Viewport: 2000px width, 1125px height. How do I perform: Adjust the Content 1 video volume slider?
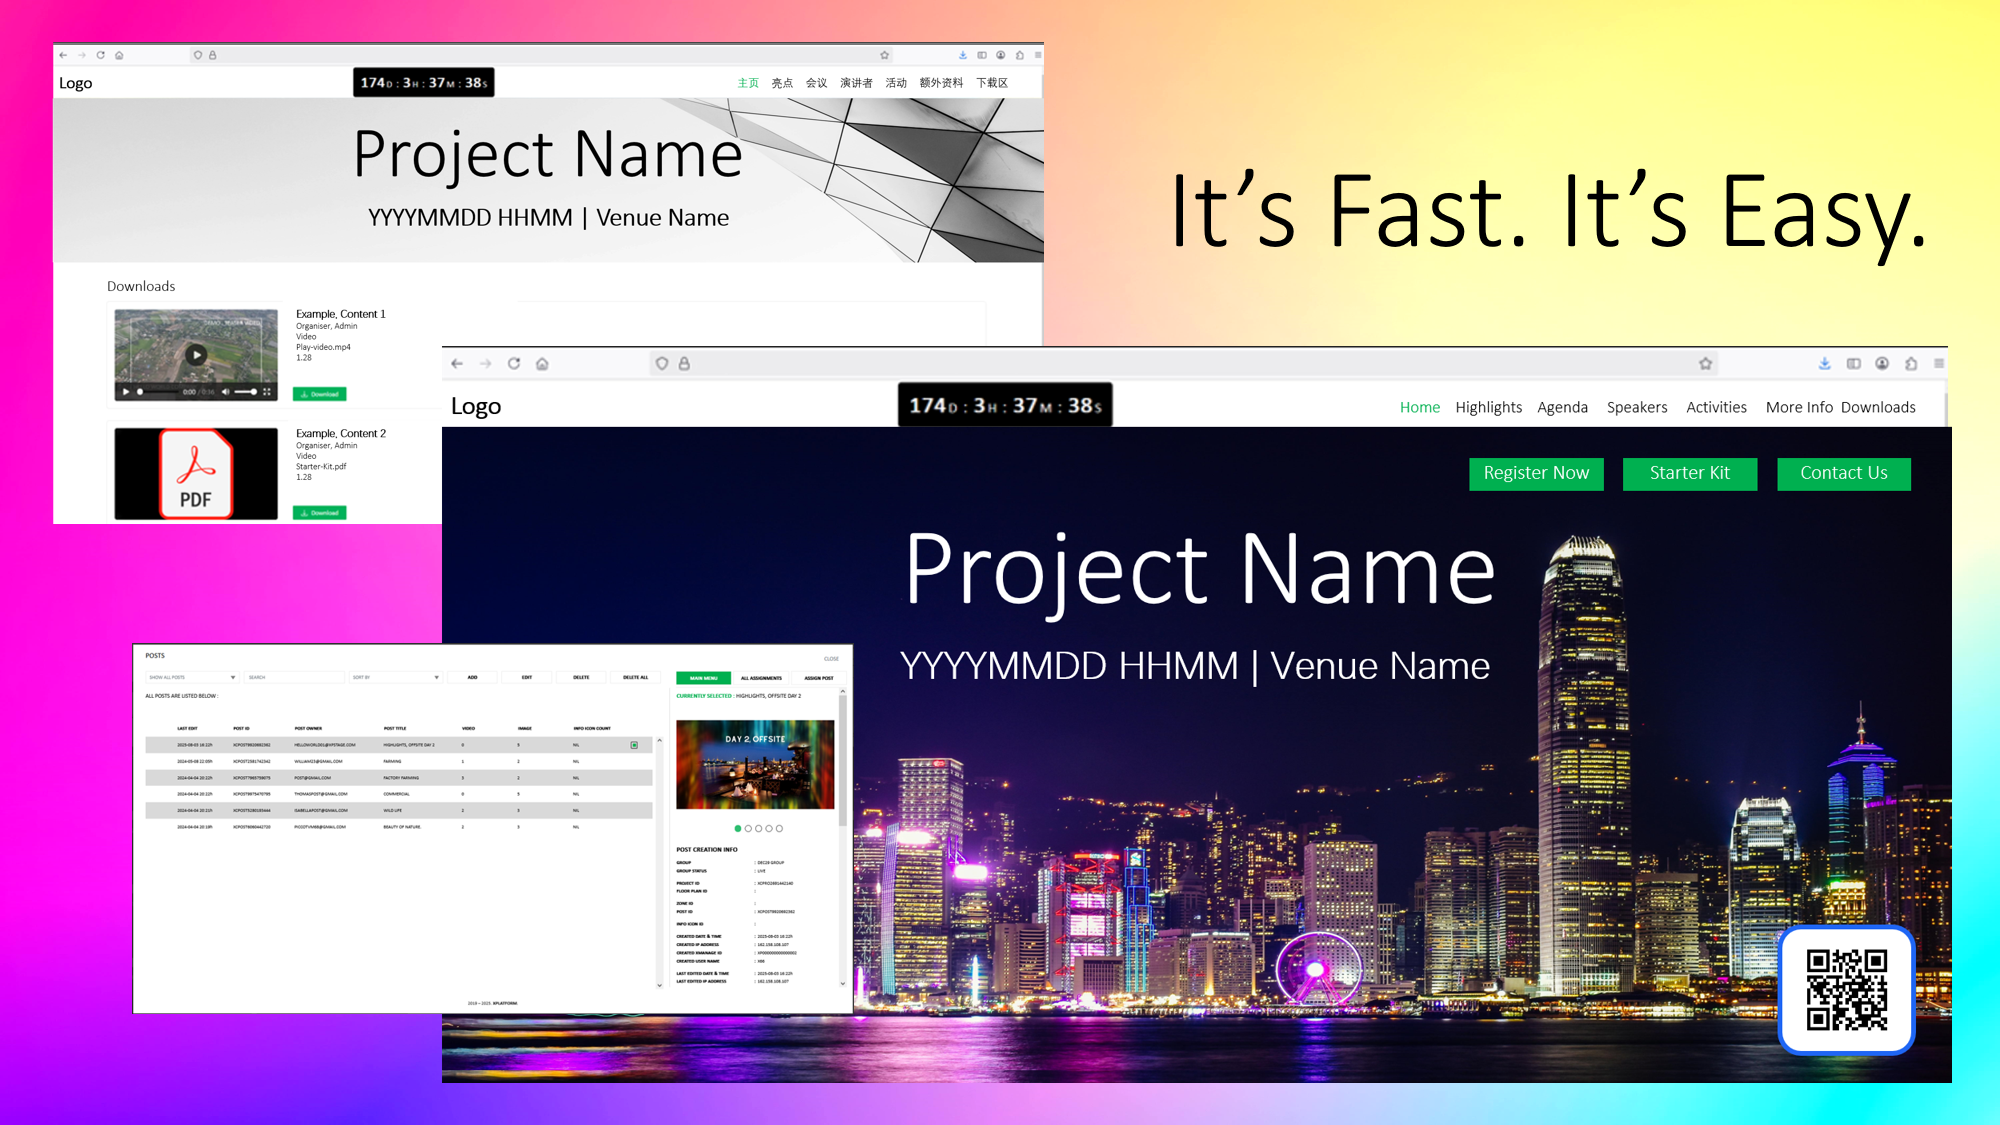[x=246, y=392]
